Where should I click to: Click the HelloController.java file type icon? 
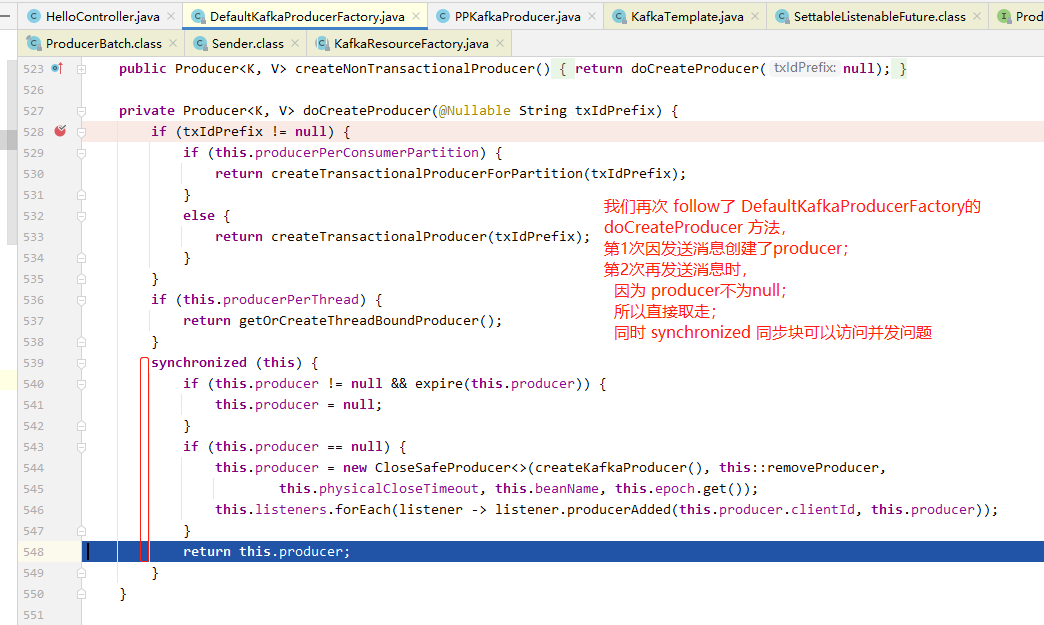click(34, 17)
